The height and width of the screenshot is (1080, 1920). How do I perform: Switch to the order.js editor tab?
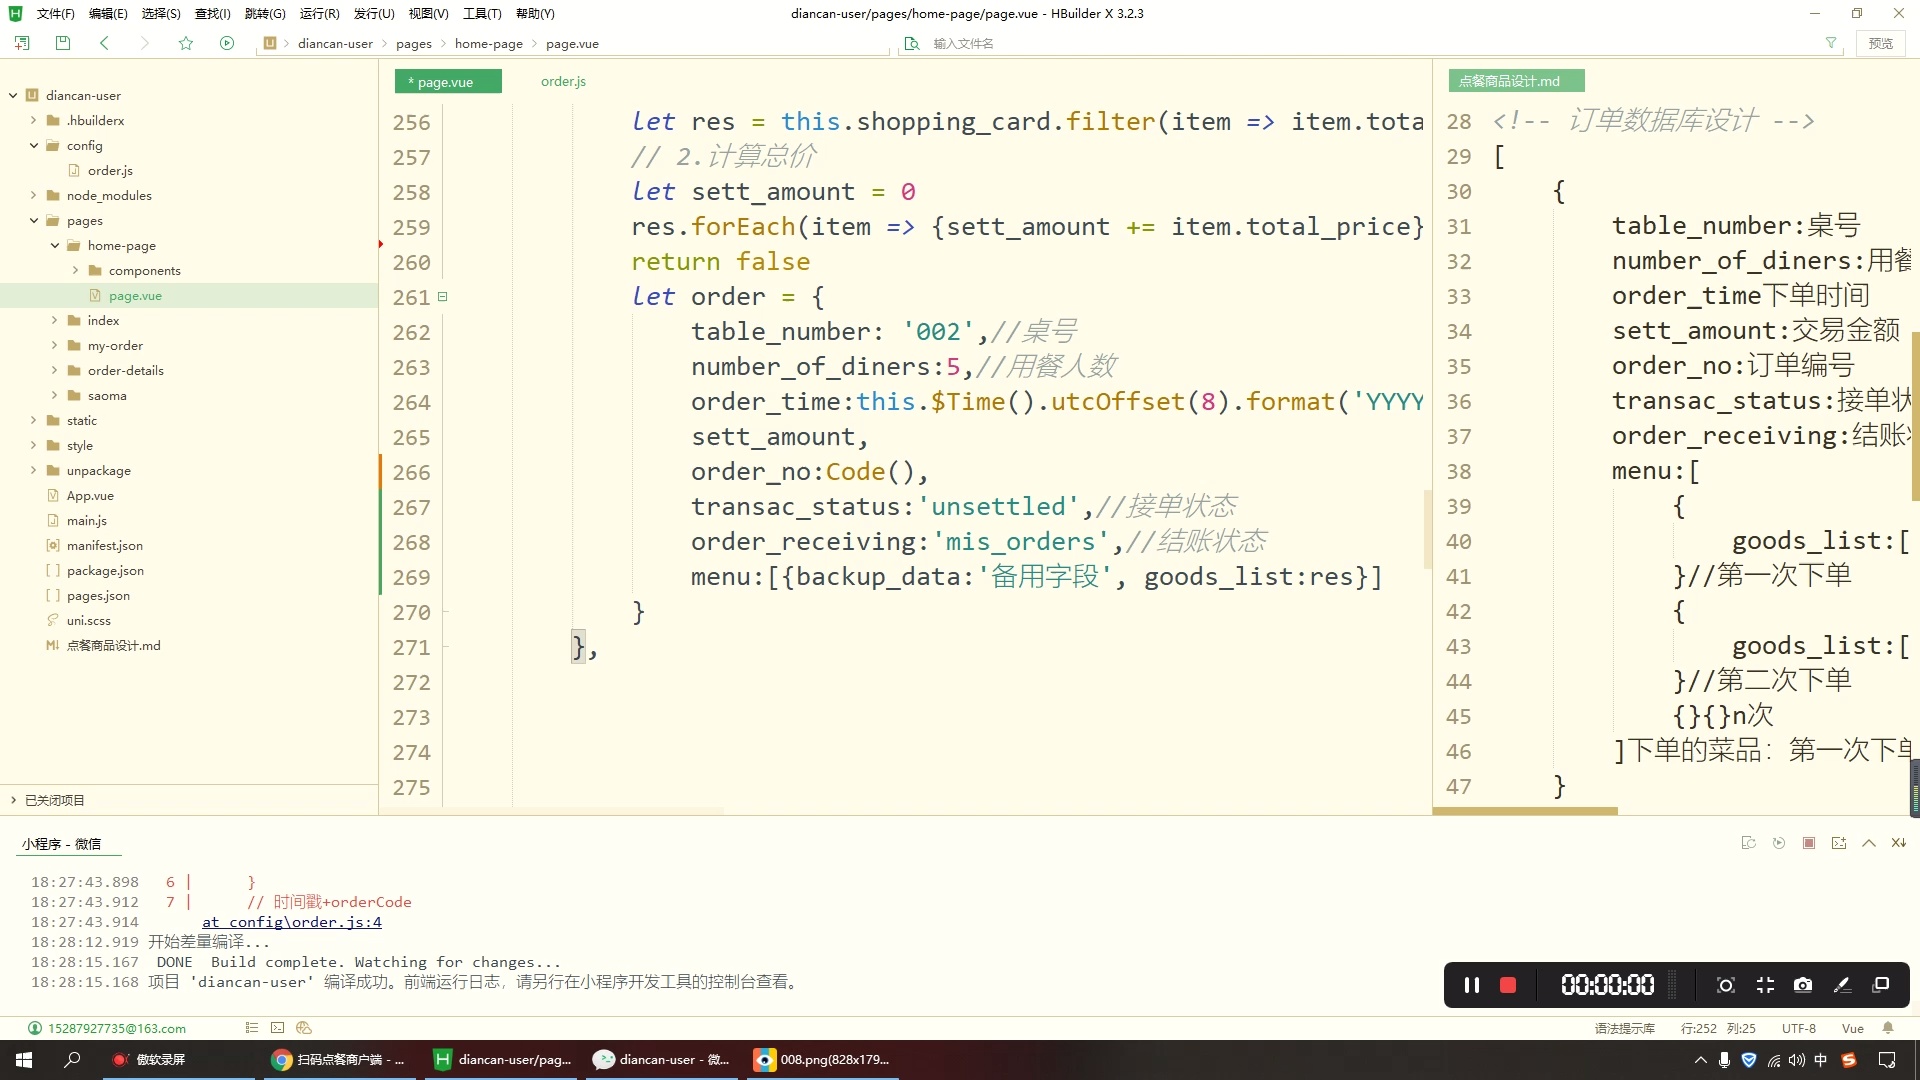coord(563,81)
